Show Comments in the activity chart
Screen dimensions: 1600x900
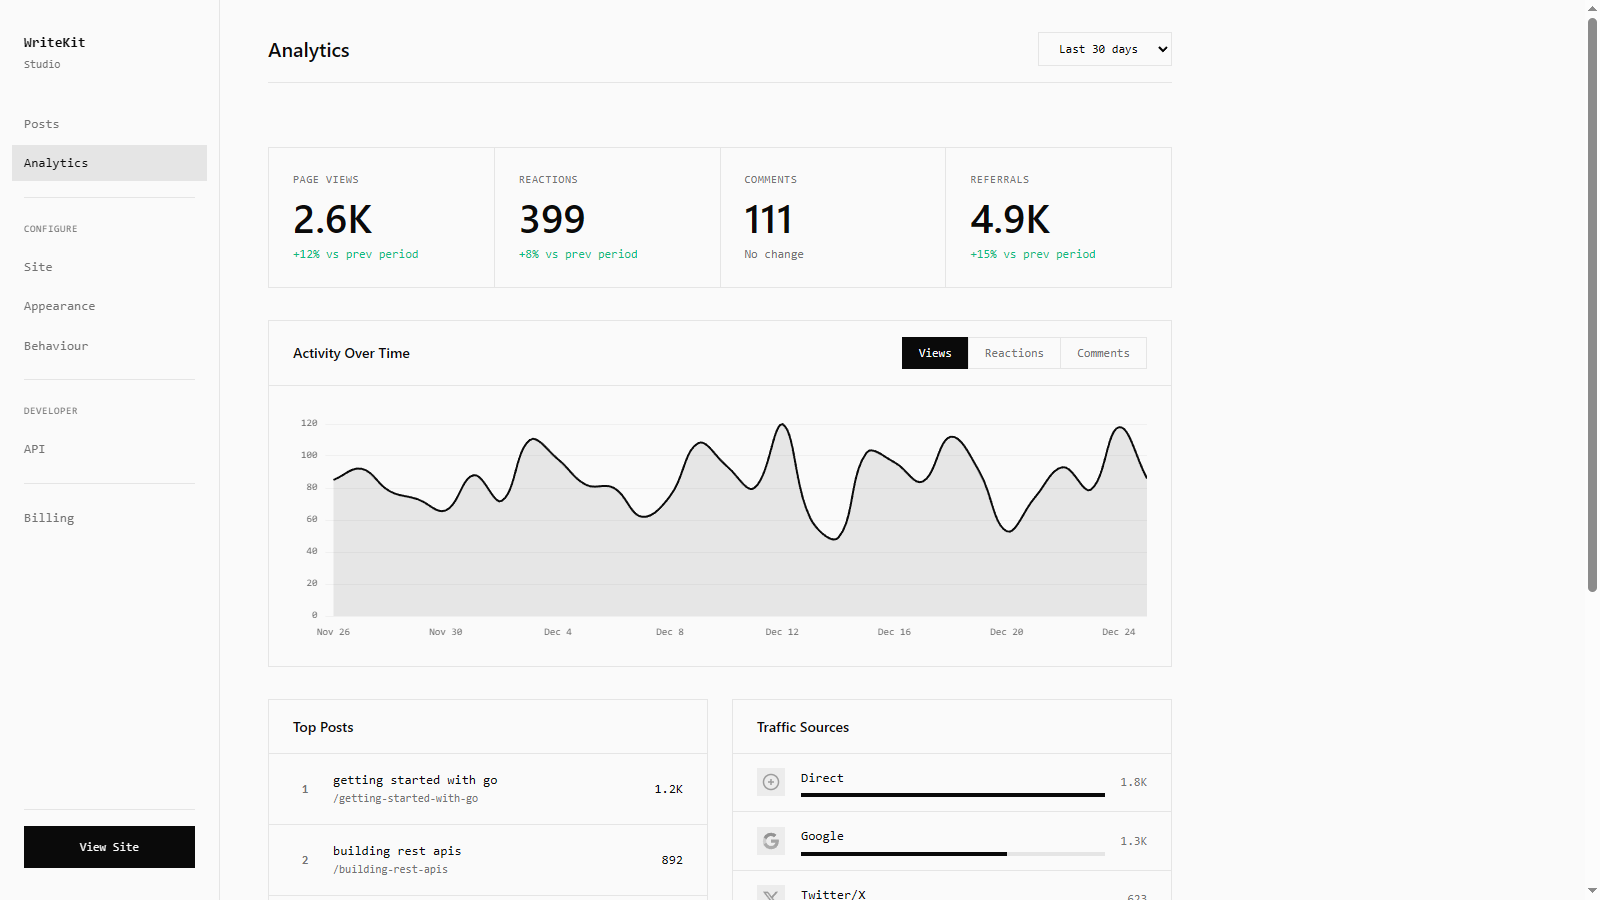pyautogui.click(x=1102, y=353)
